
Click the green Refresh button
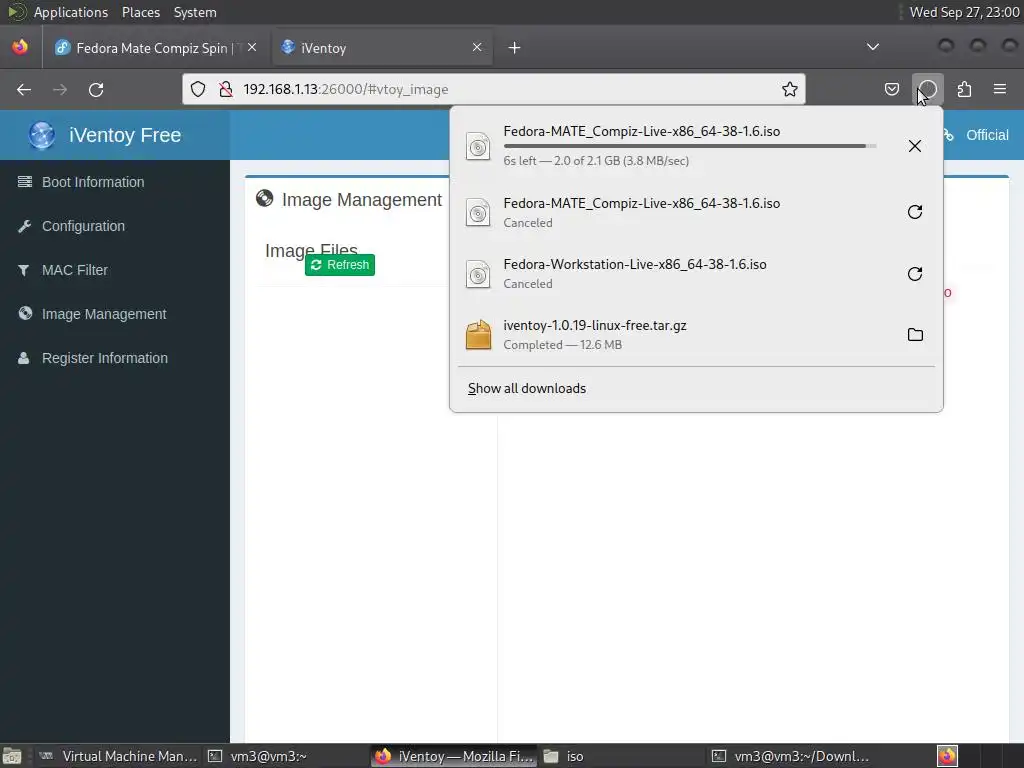[x=340, y=264]
